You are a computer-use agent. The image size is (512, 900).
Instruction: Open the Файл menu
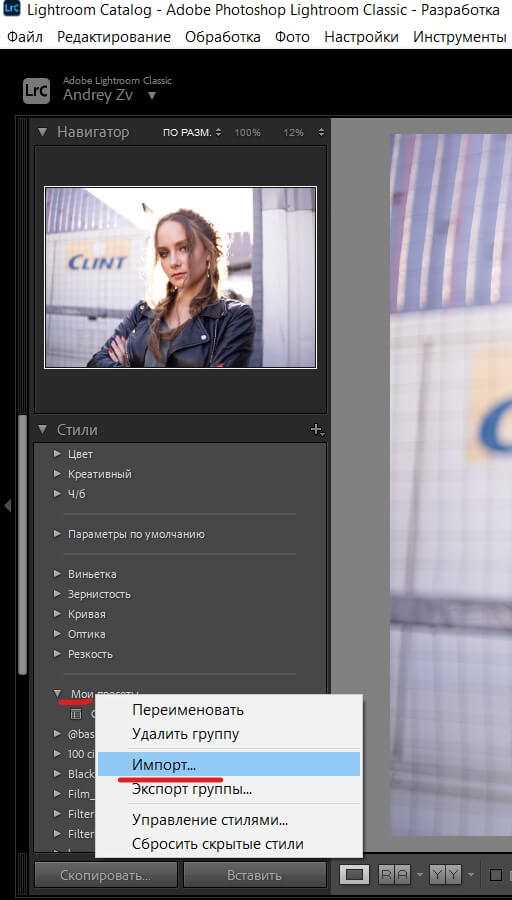pos(25,37)
